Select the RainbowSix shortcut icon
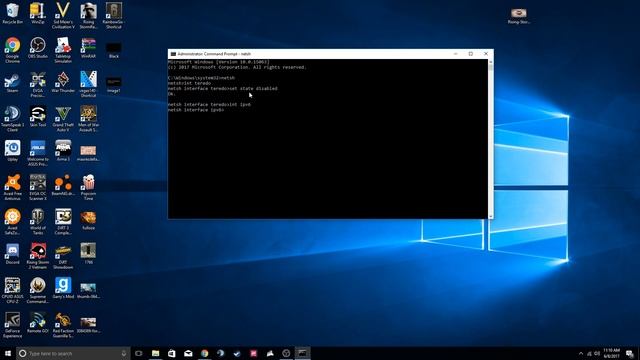Viewport: 640px width, 360px height. pyautogui.click(x=113, y=16)
